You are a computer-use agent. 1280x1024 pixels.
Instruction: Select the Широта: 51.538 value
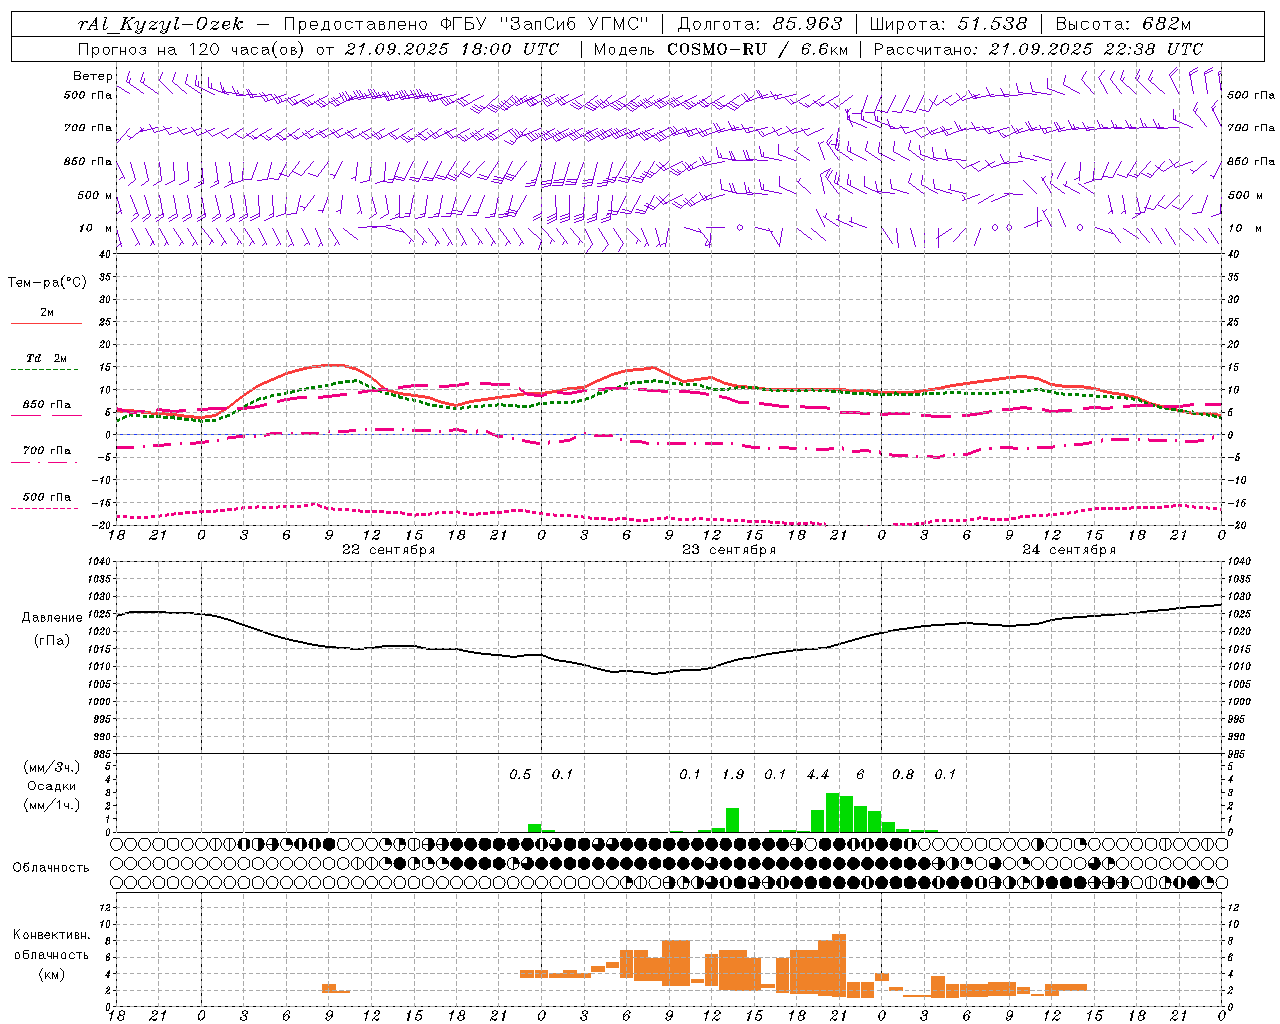tap(948, 24)
